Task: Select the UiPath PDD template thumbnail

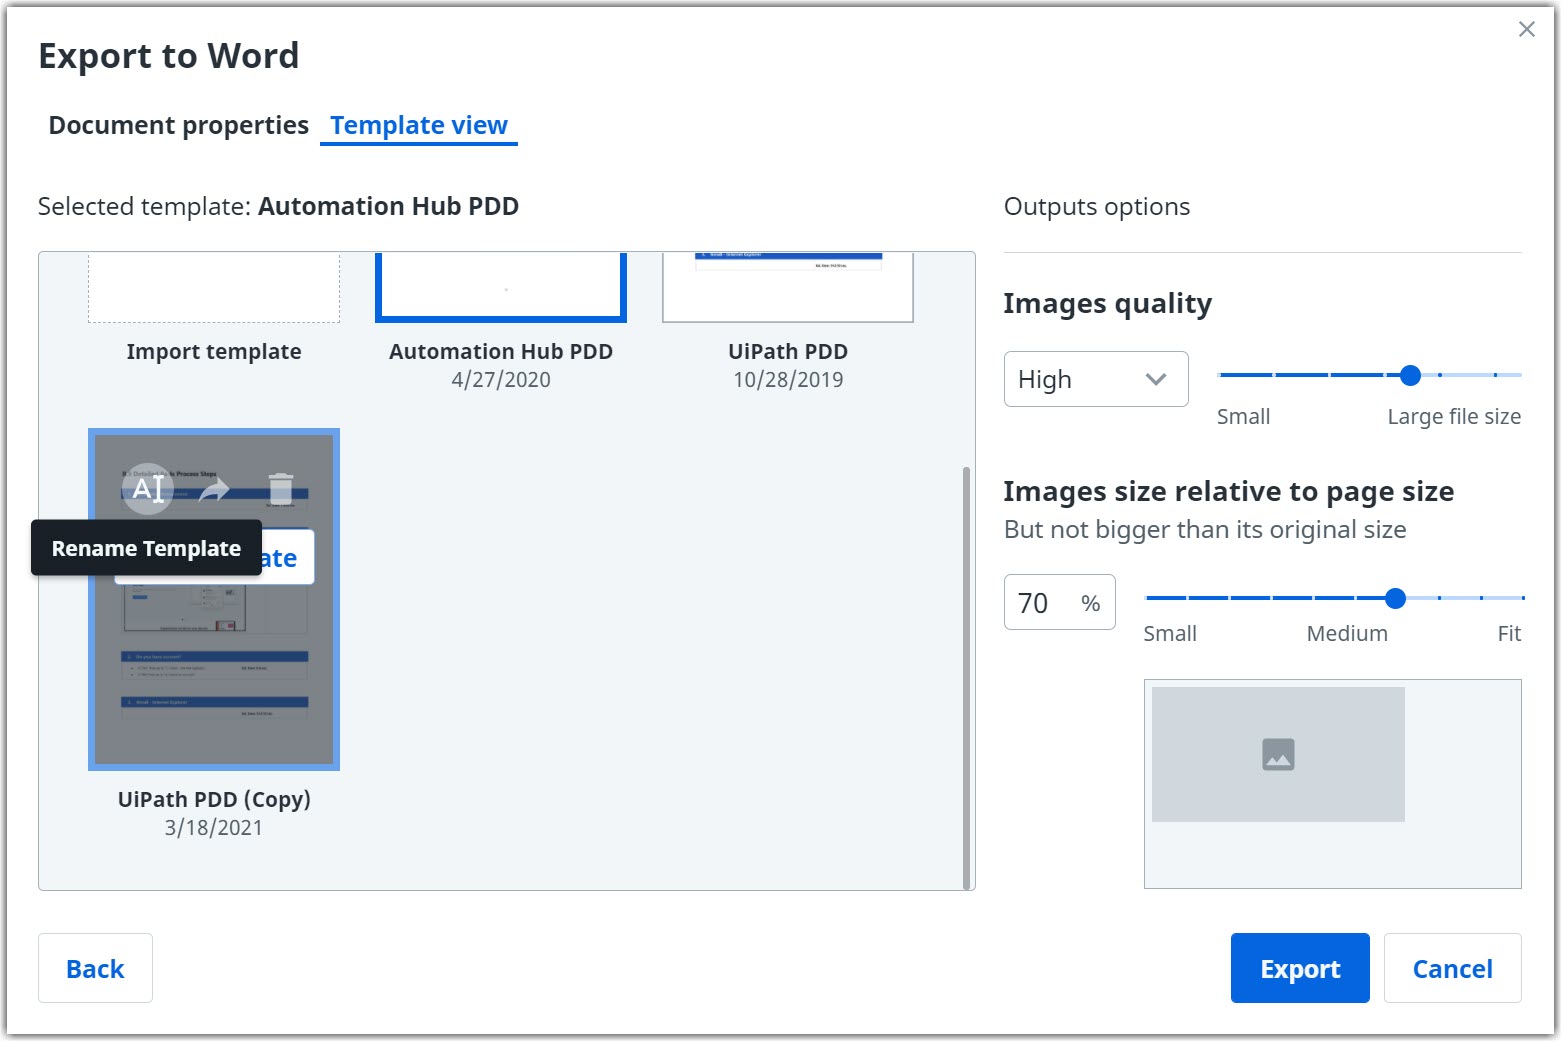Action: [x=788, y=287]
